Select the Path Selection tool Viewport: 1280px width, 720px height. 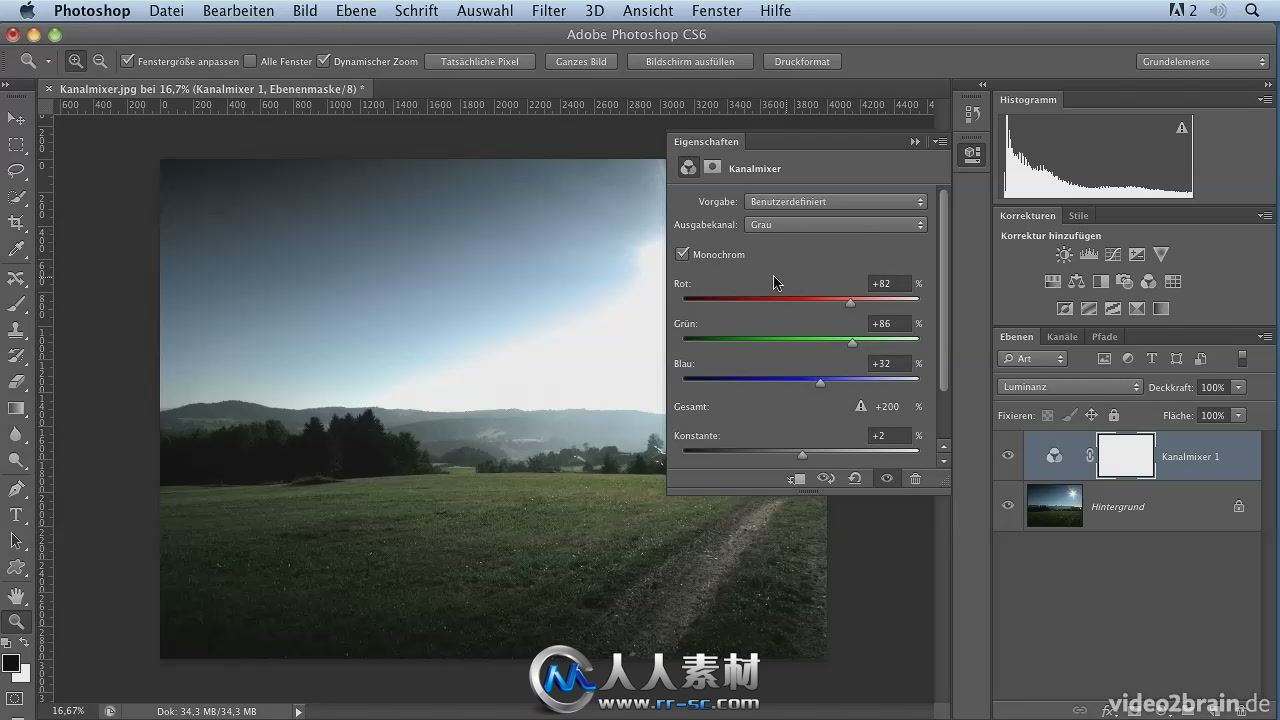tap(16, 541)
